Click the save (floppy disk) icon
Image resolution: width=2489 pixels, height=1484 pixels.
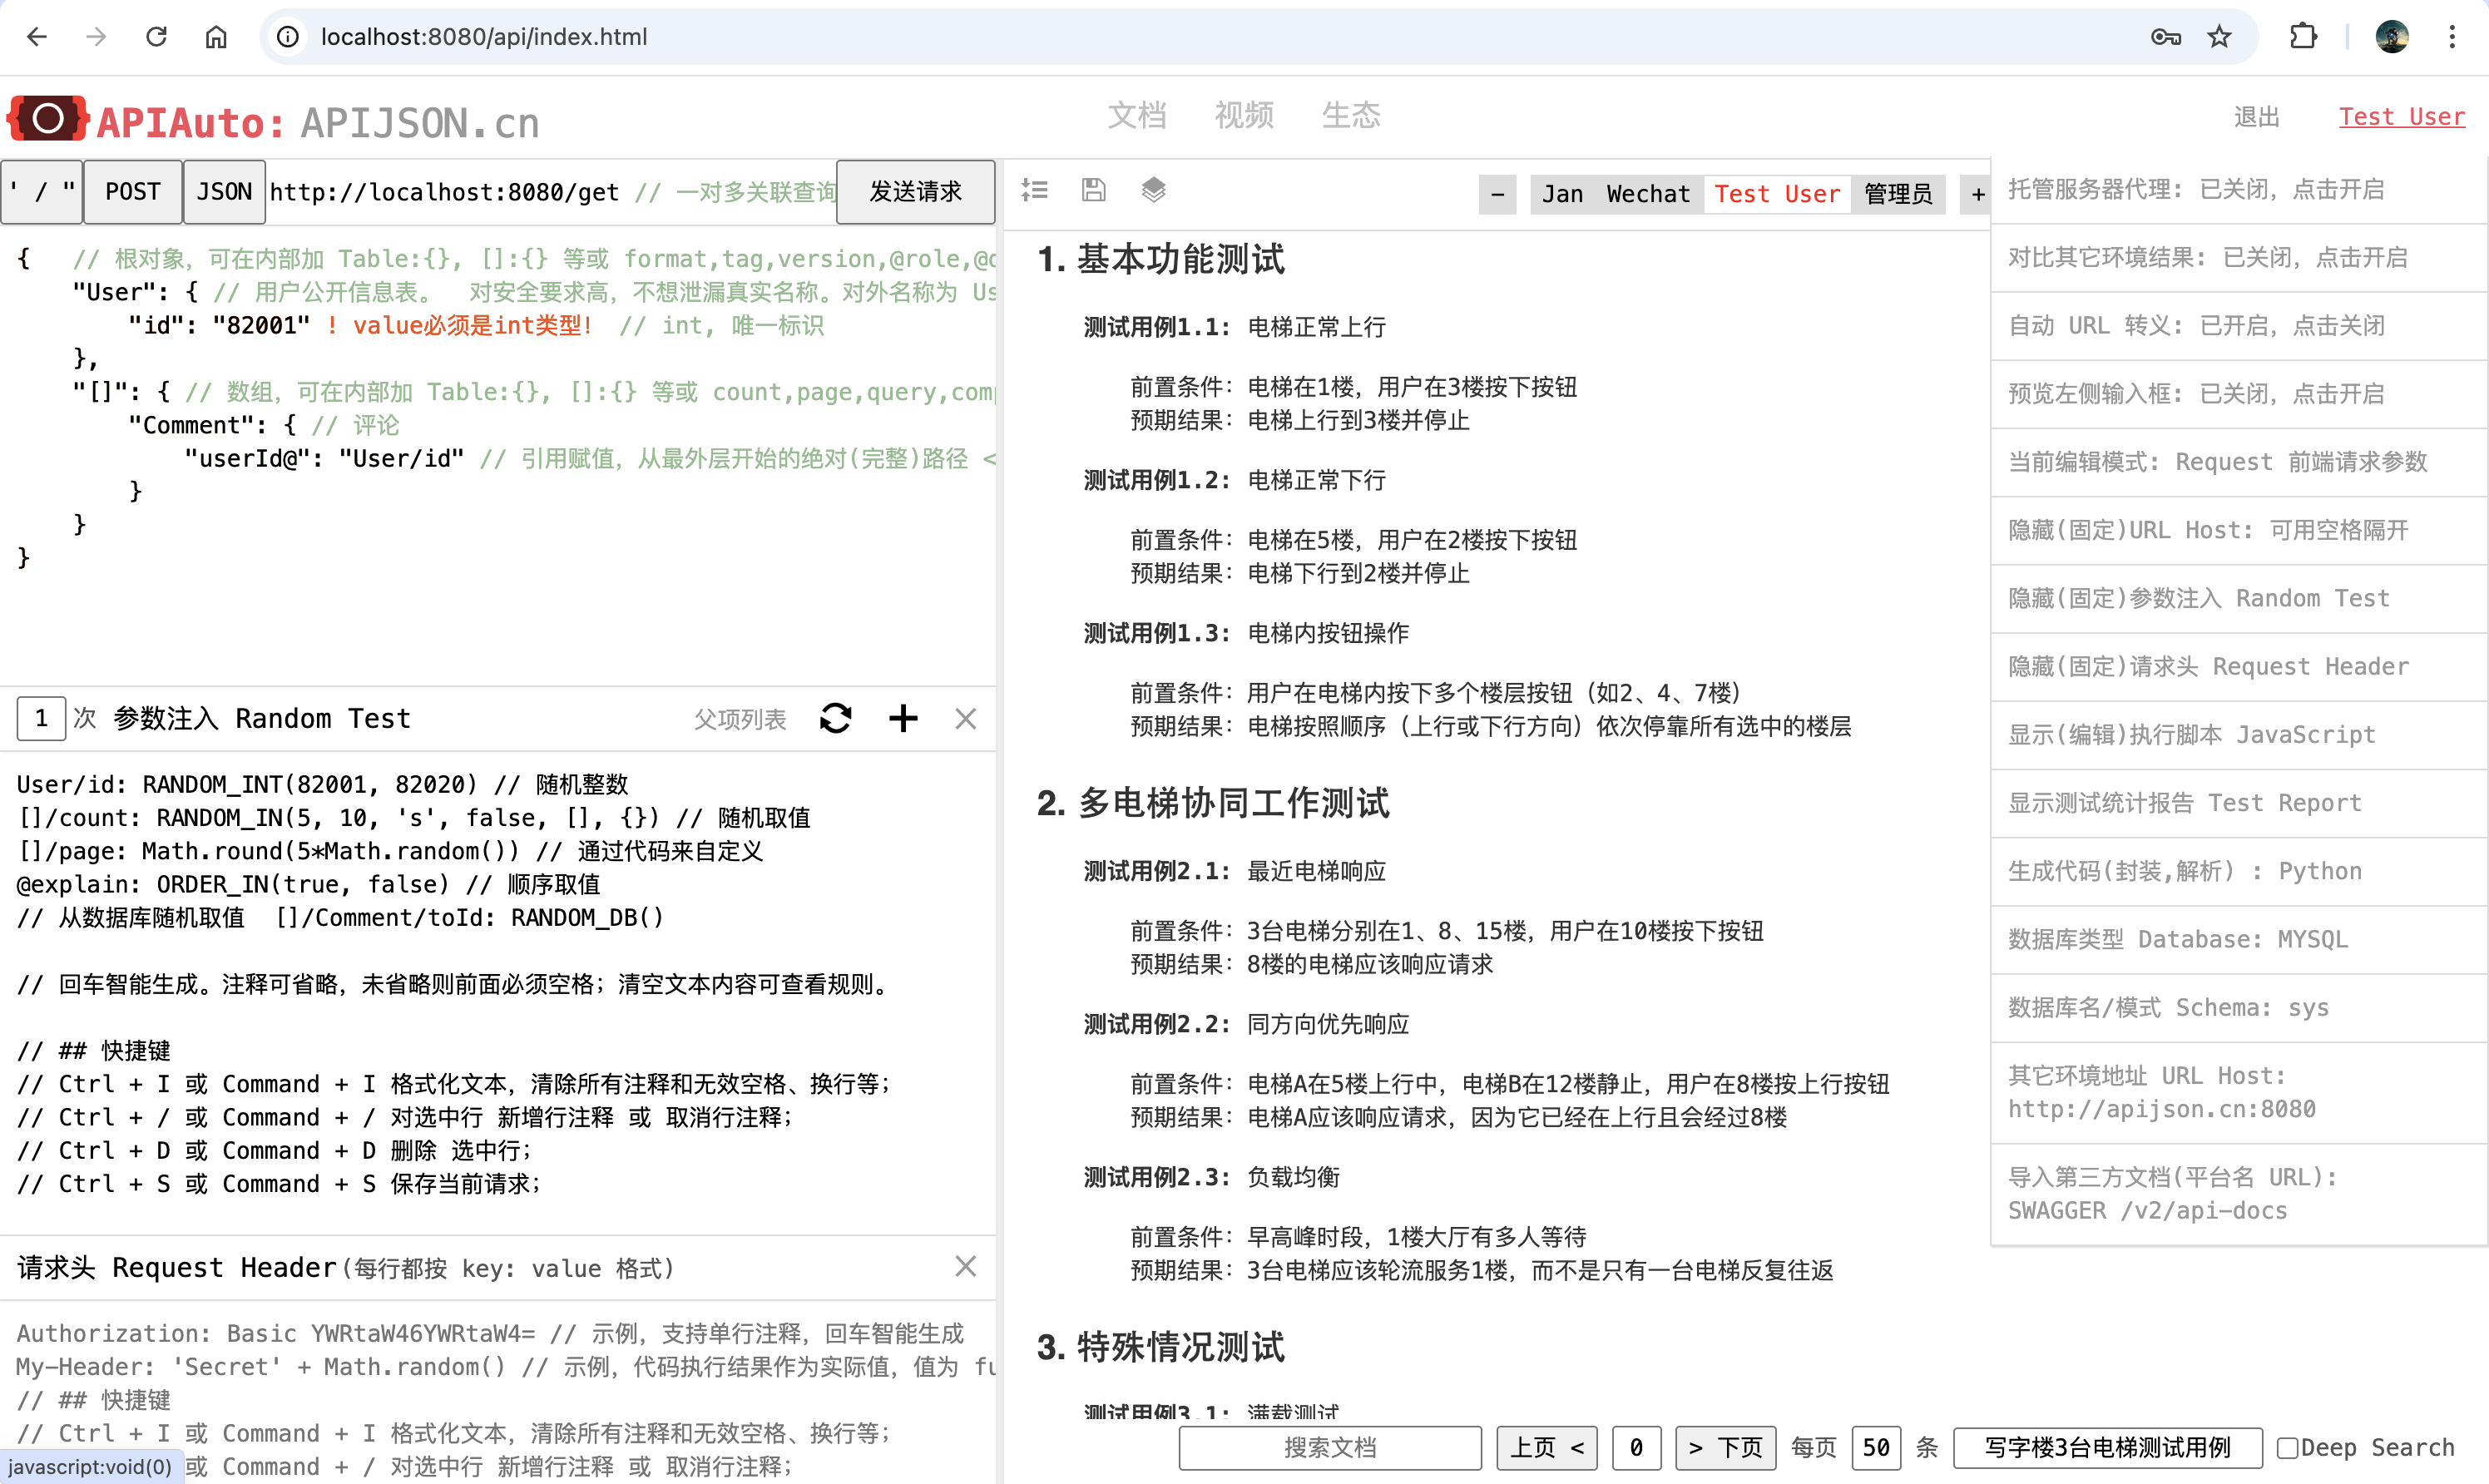click(x=1094, y=190)
